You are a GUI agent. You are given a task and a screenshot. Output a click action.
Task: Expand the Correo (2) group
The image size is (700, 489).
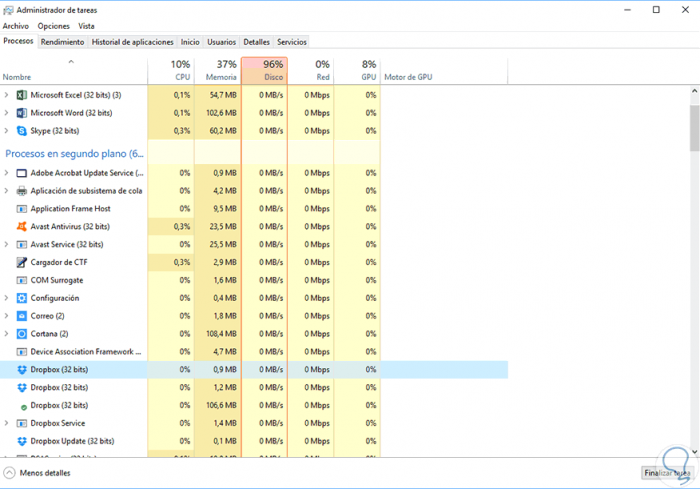point(6,316)
